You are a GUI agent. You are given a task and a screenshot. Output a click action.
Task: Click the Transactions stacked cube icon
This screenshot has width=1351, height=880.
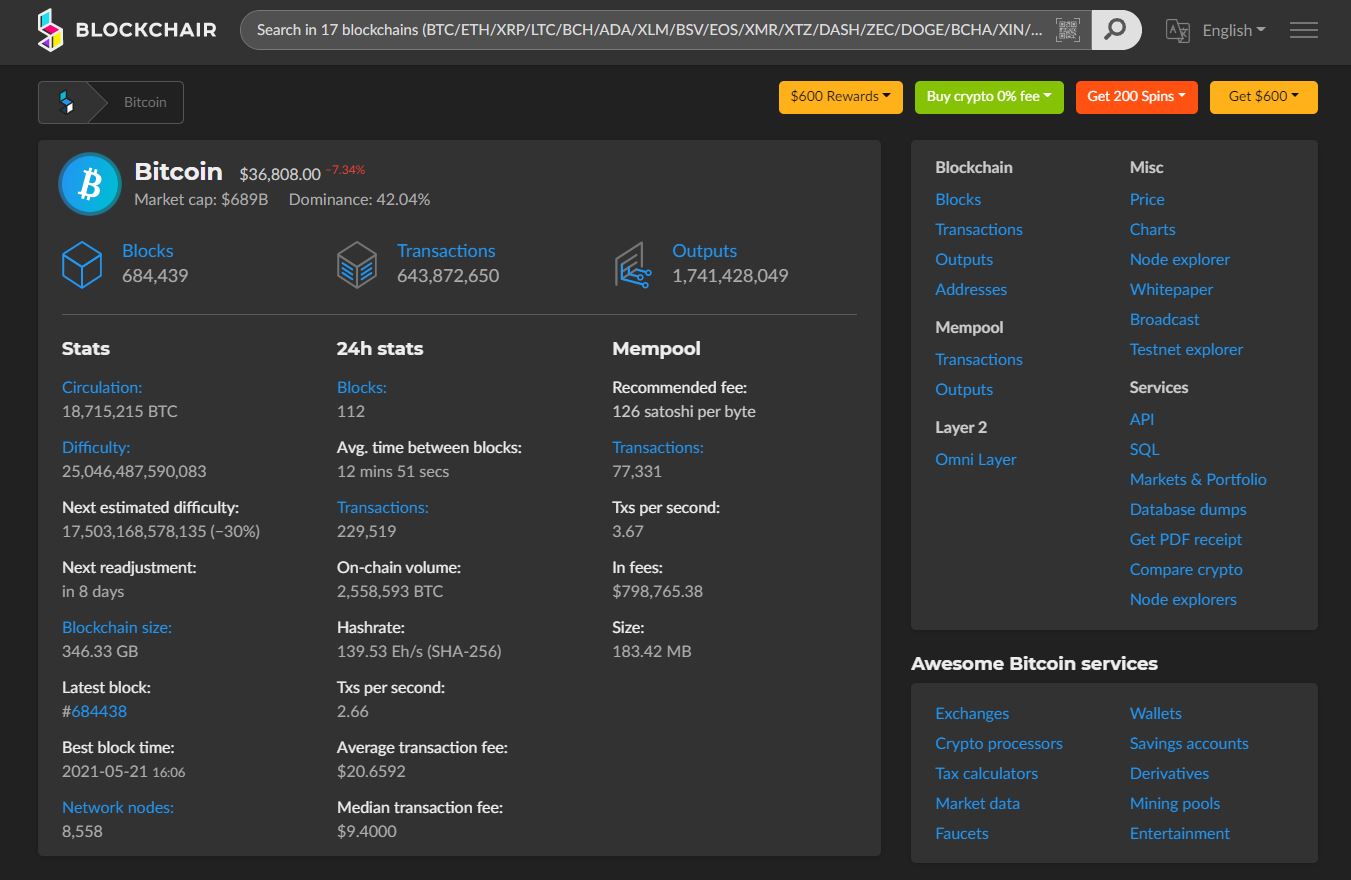[x=357, y=264]
